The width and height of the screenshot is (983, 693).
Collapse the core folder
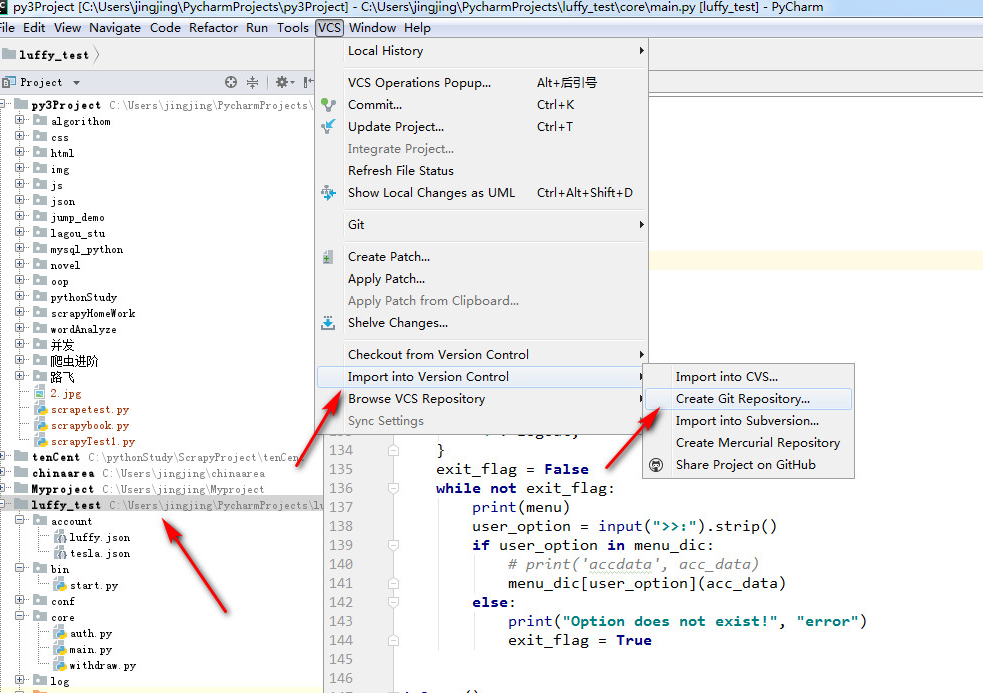(x=19, y=616)
